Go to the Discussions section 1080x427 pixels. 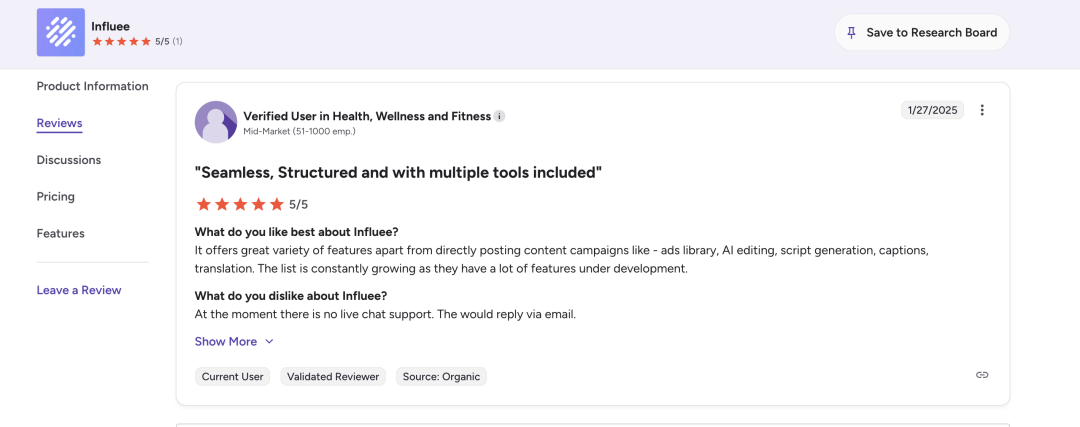[69, 160]
